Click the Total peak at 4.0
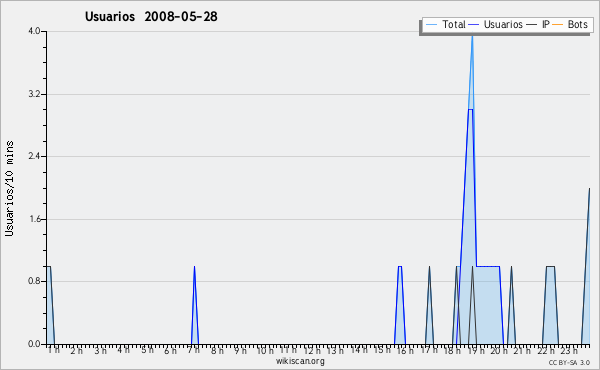This screenshot has height=370, width=600. 472,36
